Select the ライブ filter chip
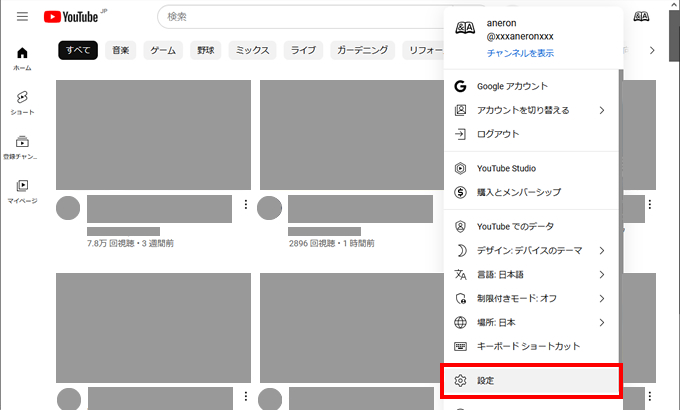 click(x=303, y=50)
